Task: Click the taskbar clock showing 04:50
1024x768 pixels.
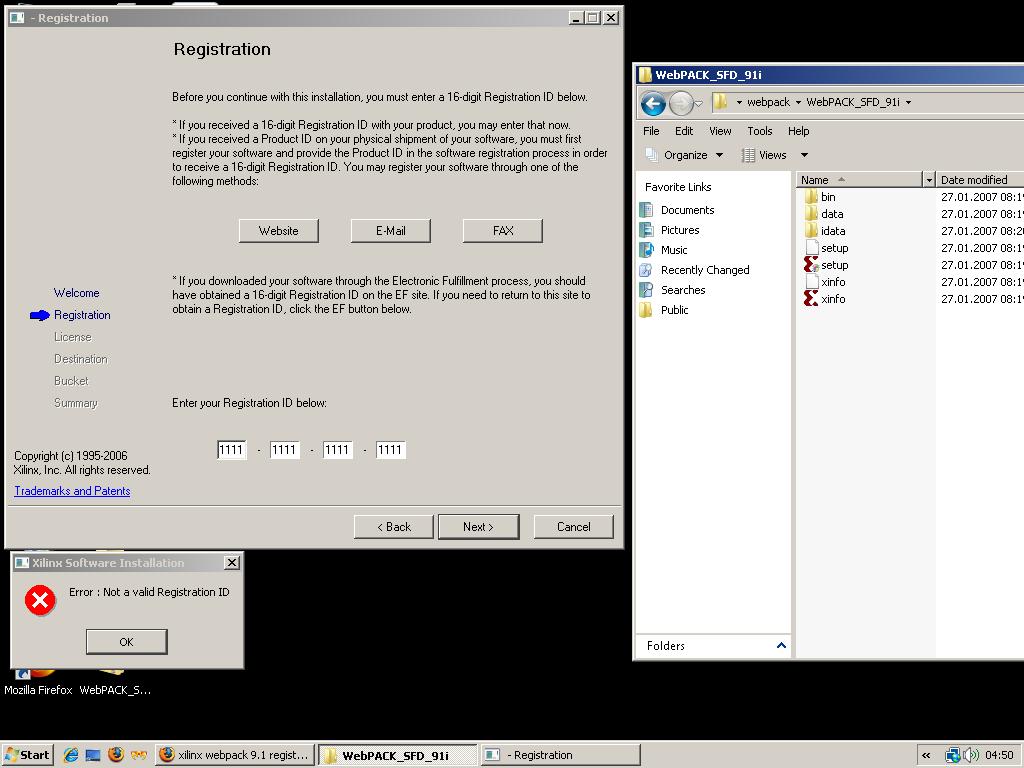Action: tap(999, 755)
